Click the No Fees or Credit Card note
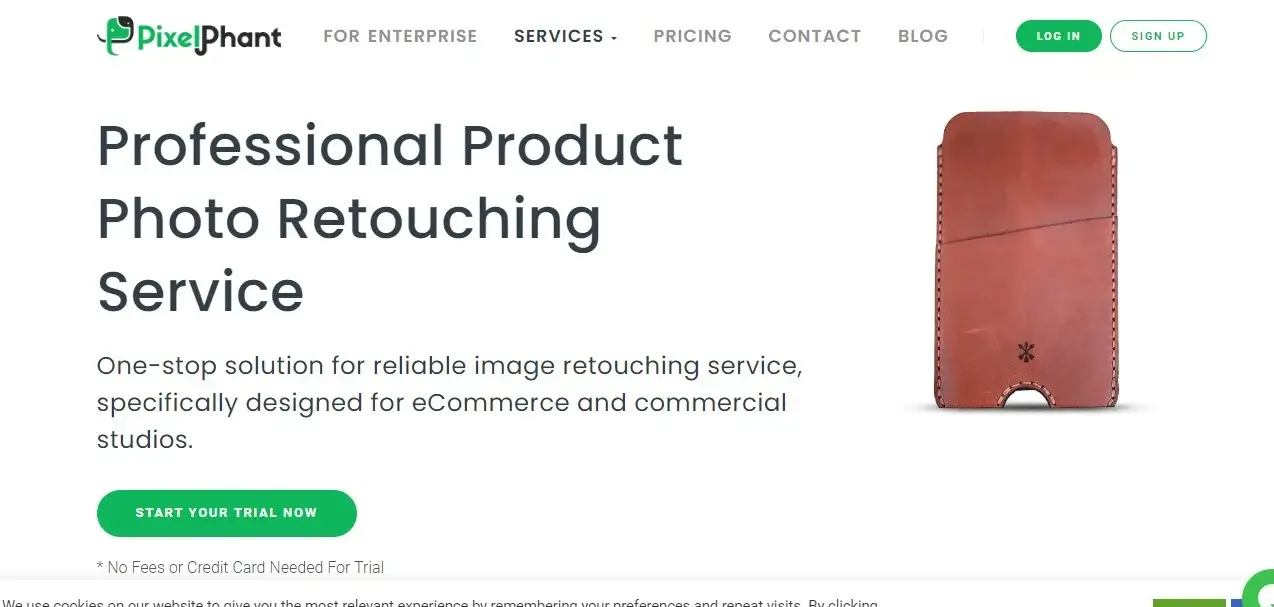The height and width of the screenshot is (607, 1274). tap(241, 567)
